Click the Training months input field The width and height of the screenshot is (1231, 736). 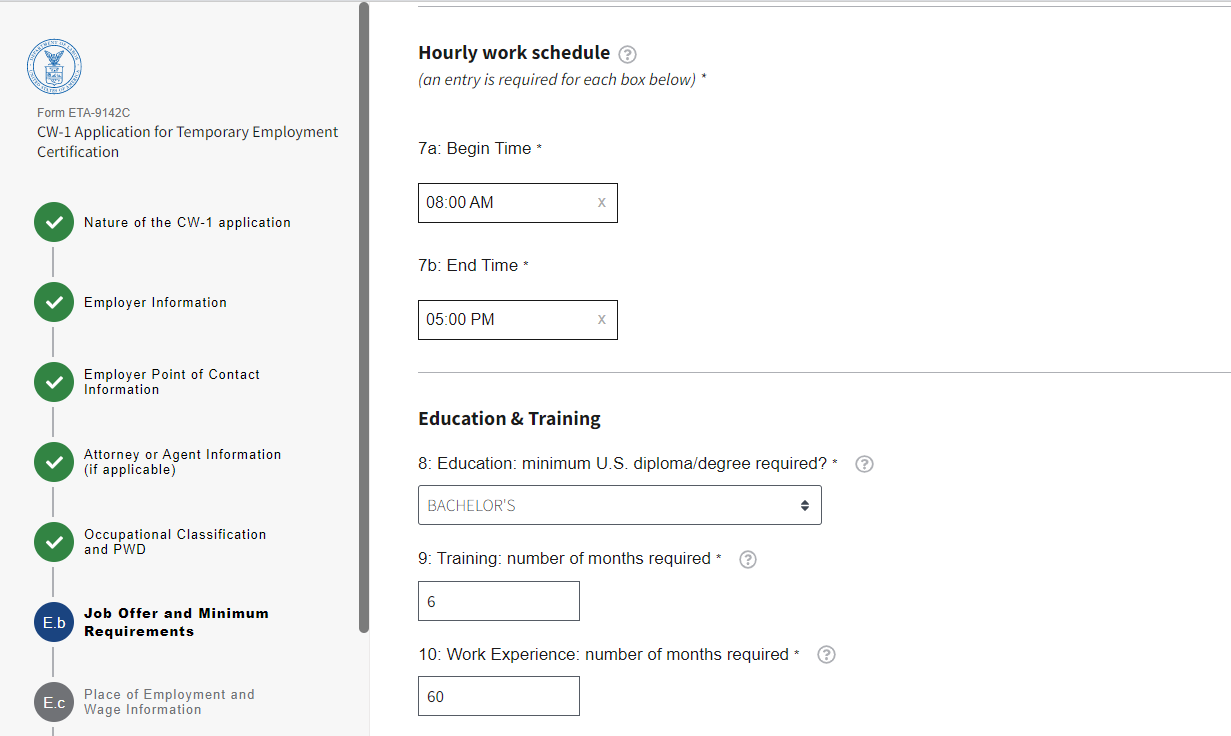point(498,601)
